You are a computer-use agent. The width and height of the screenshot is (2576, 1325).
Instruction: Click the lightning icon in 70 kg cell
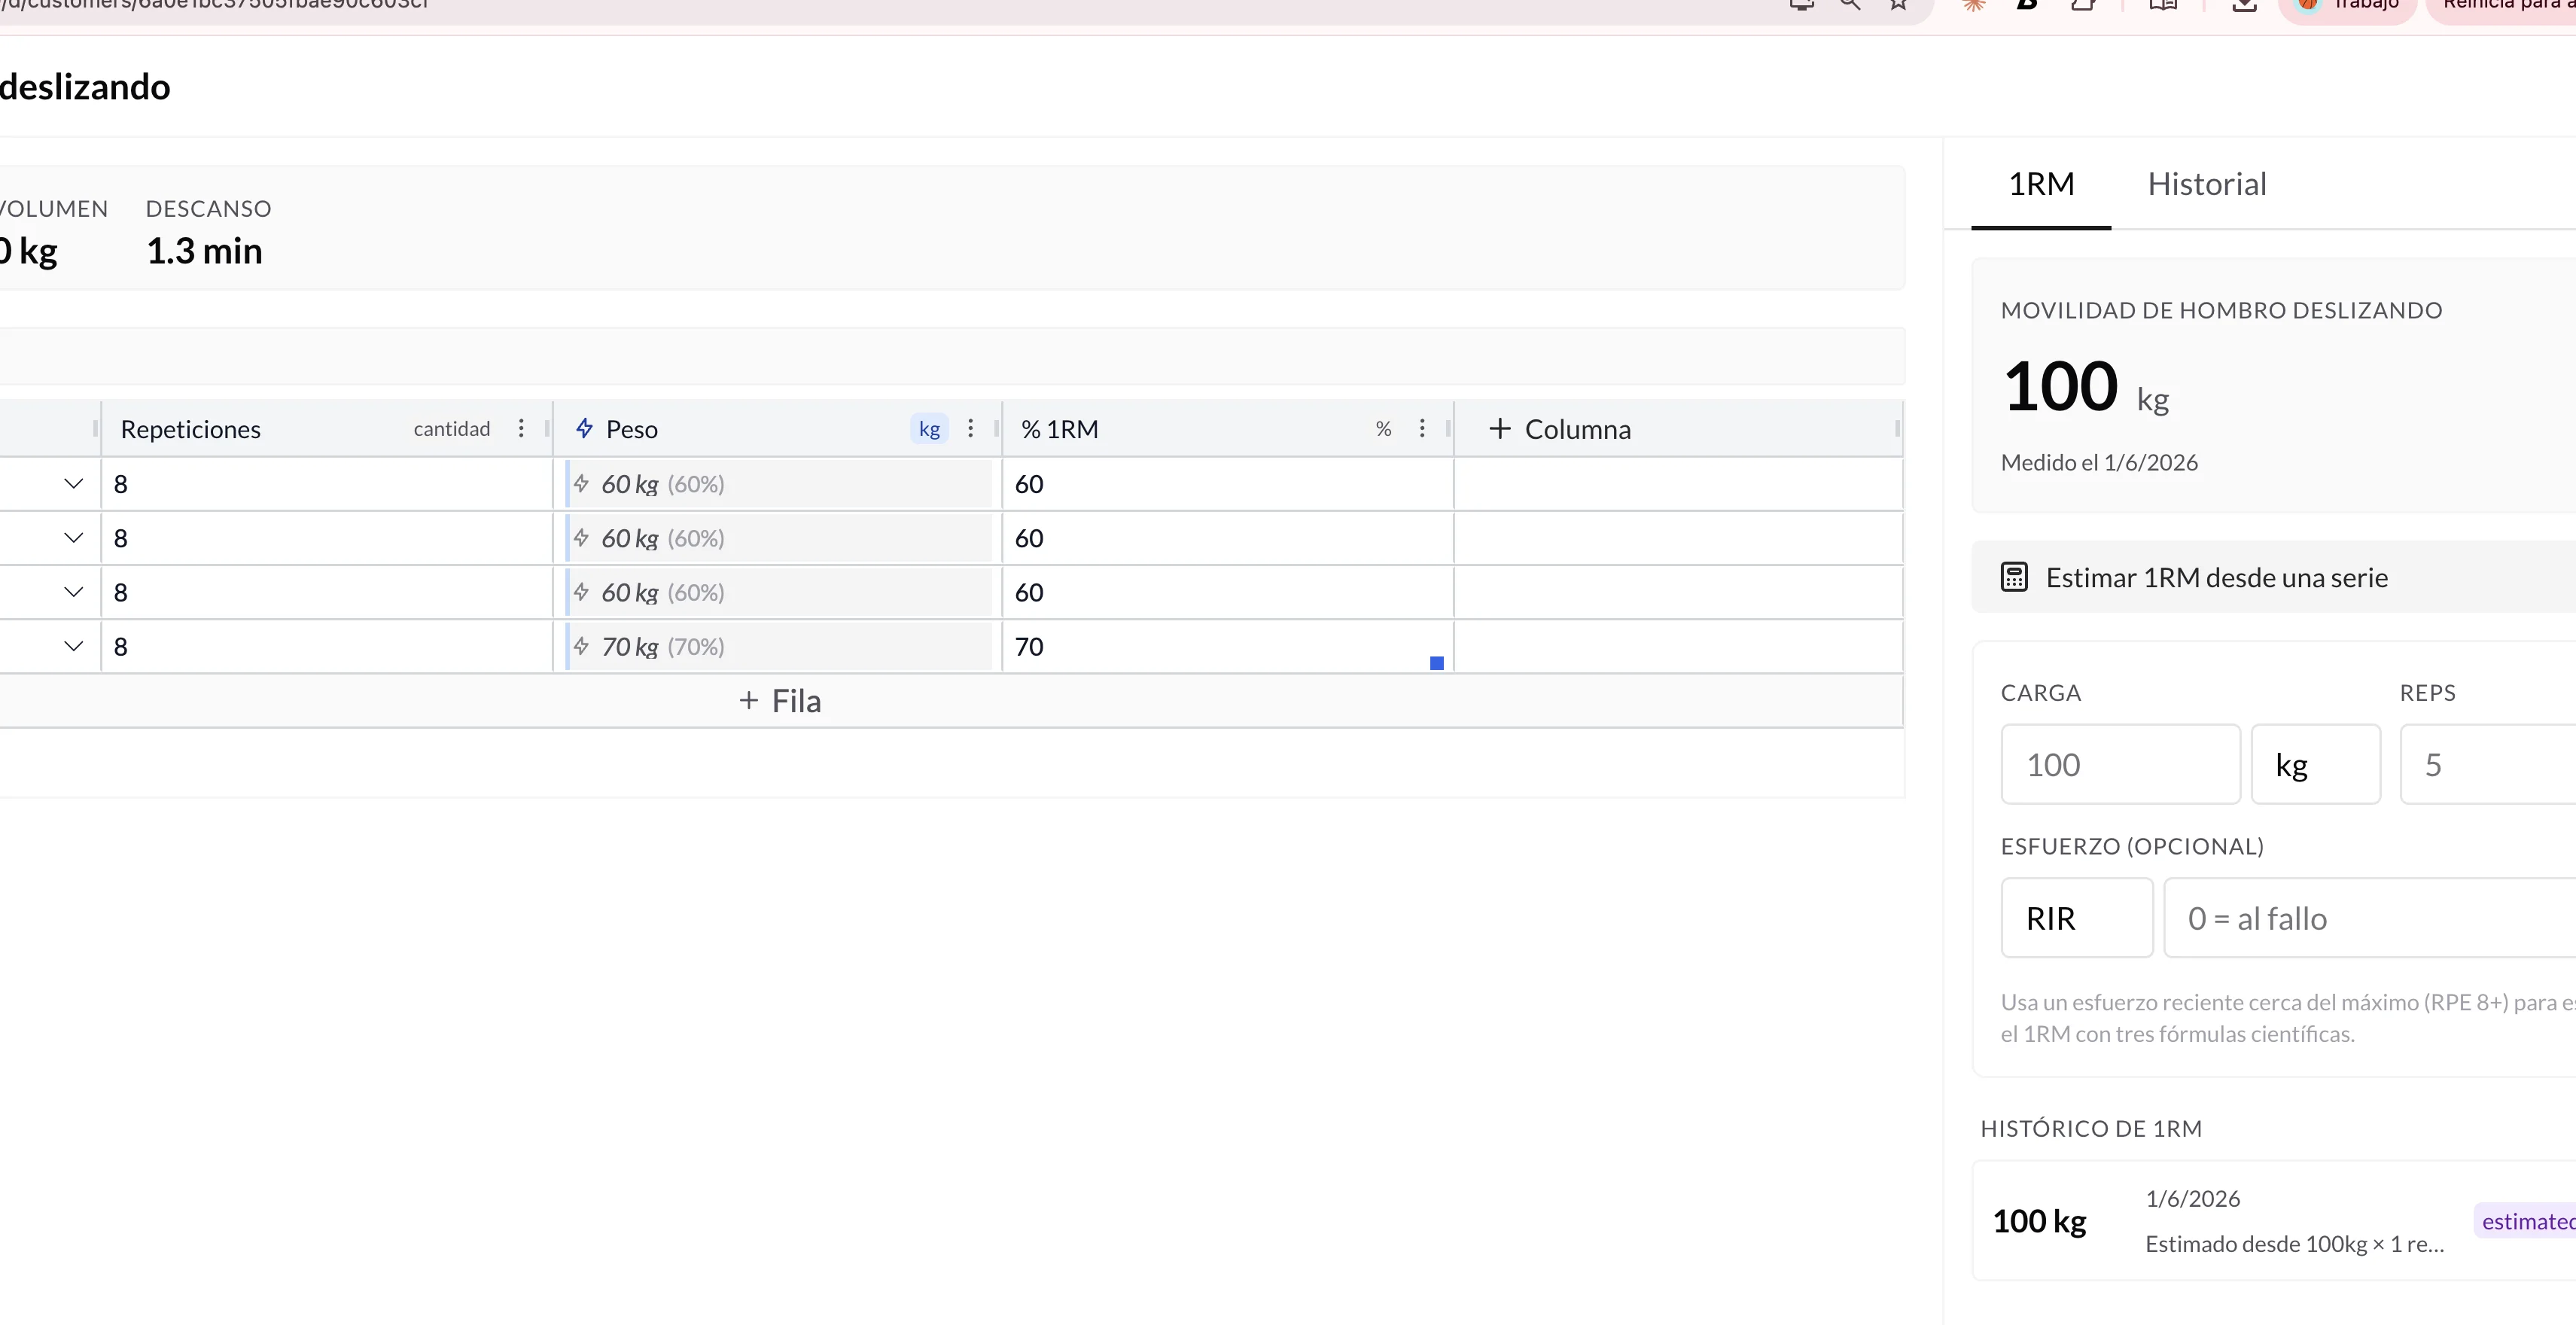pyautogui.click(x=581, y=646)
